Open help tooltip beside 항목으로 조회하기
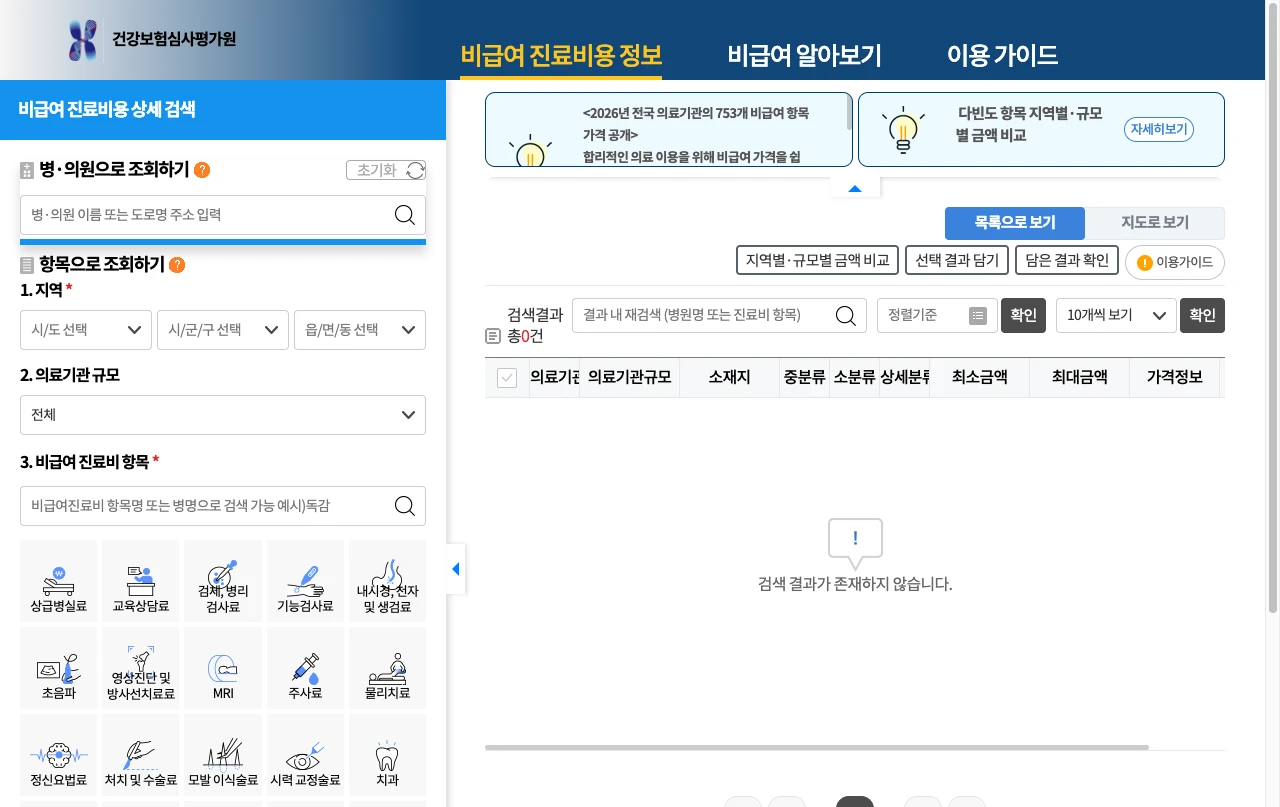Screen dimensions: 1280x807 pyautogui.click(x=177, y=265)
